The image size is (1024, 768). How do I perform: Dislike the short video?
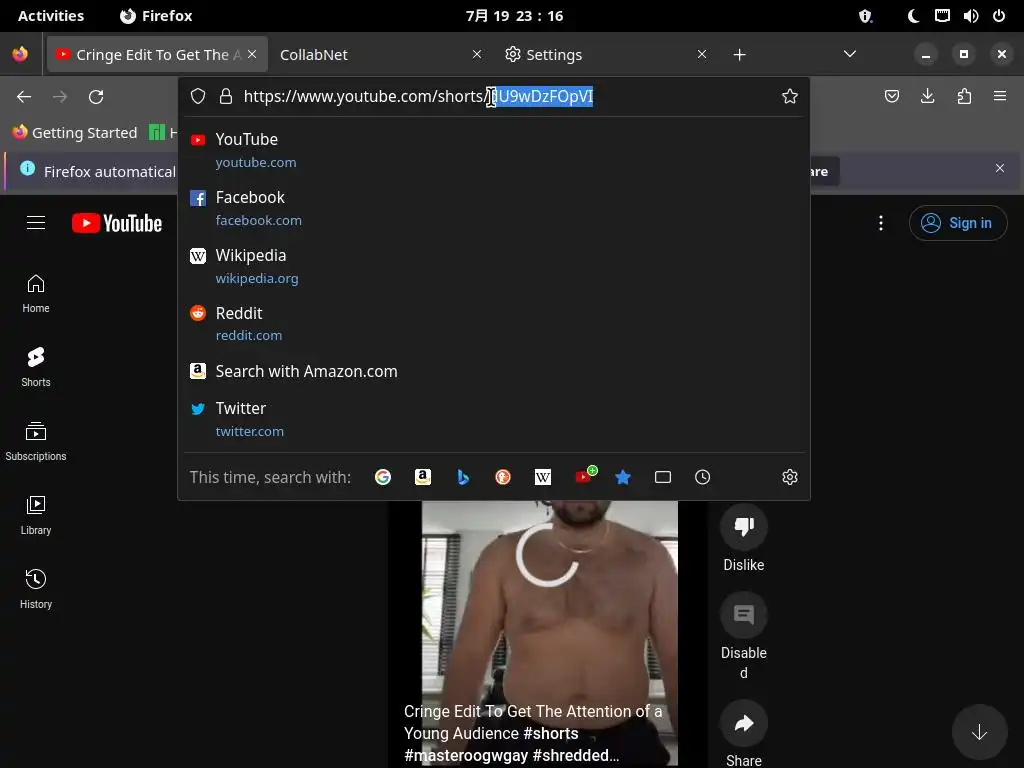pyautogui.click(x=744, y=526)
